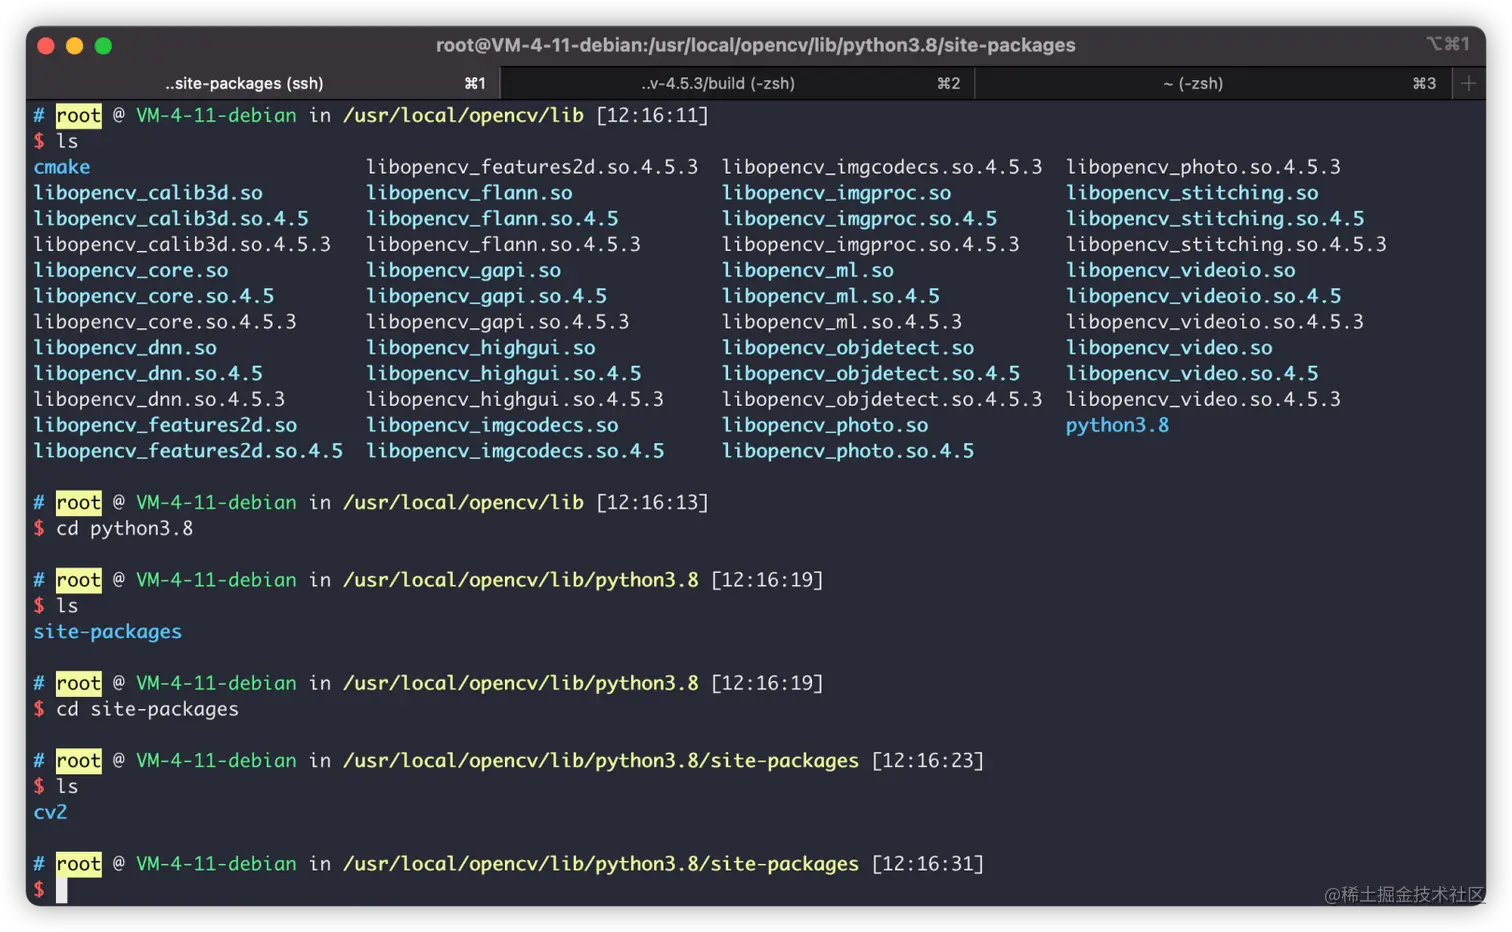Click libopencv_features2d.so.4.5.3 file name
This screenshot has width=1512, height=932.
pos(532,167)
